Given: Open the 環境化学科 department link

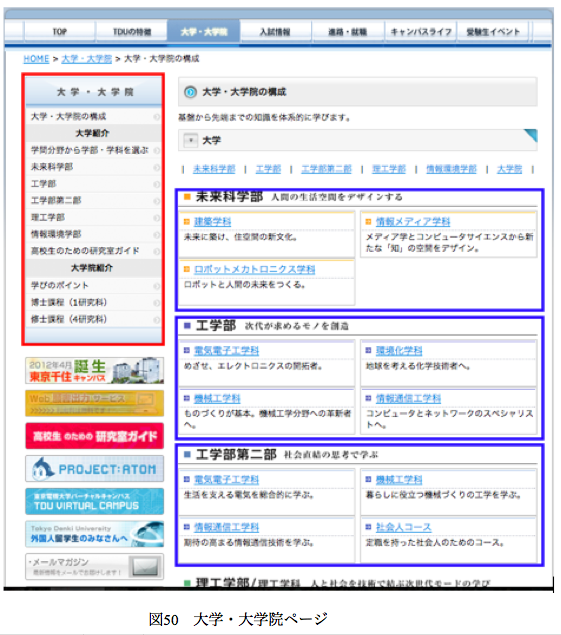Looking at the screenshot, I should [399, 351].
